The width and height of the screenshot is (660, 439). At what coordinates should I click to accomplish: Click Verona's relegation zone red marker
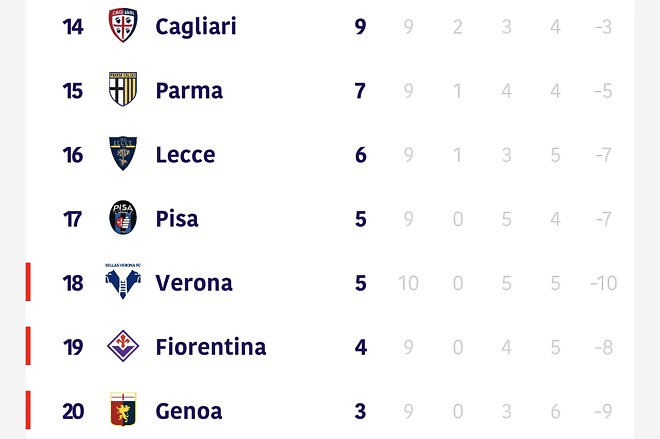pyautogui.click(x=28, y=282)
